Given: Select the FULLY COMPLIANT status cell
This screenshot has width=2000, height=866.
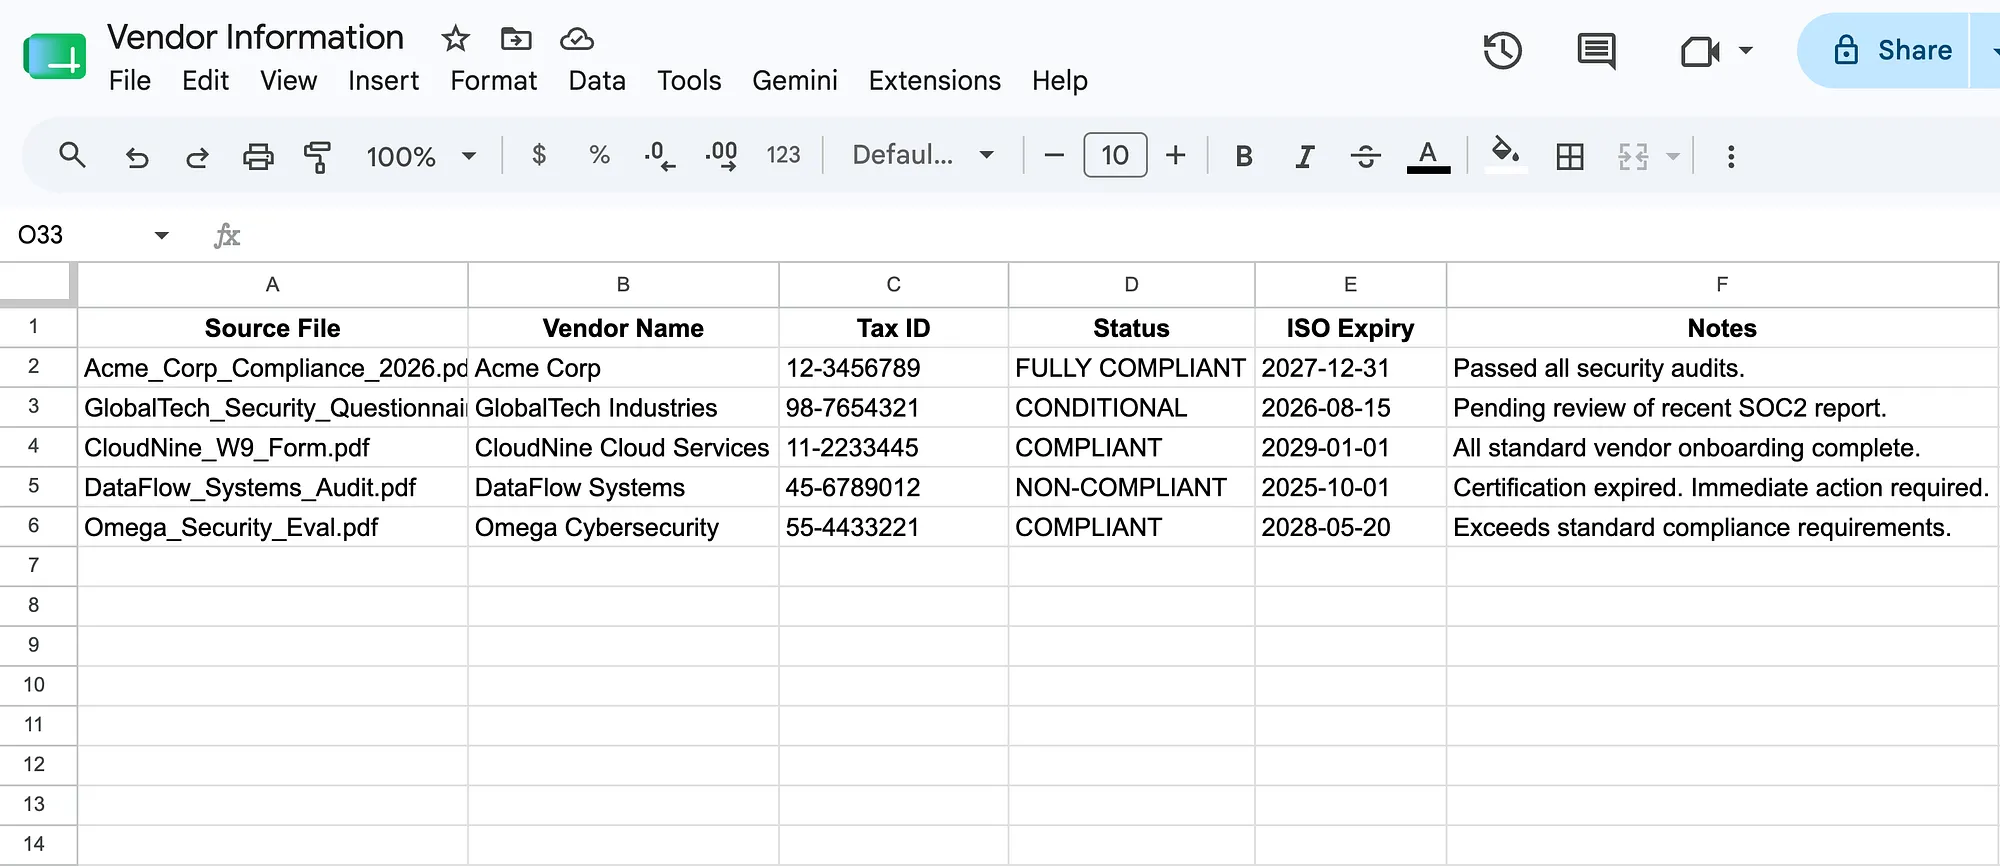Looking at the screenshot, I should [1131, 368].
